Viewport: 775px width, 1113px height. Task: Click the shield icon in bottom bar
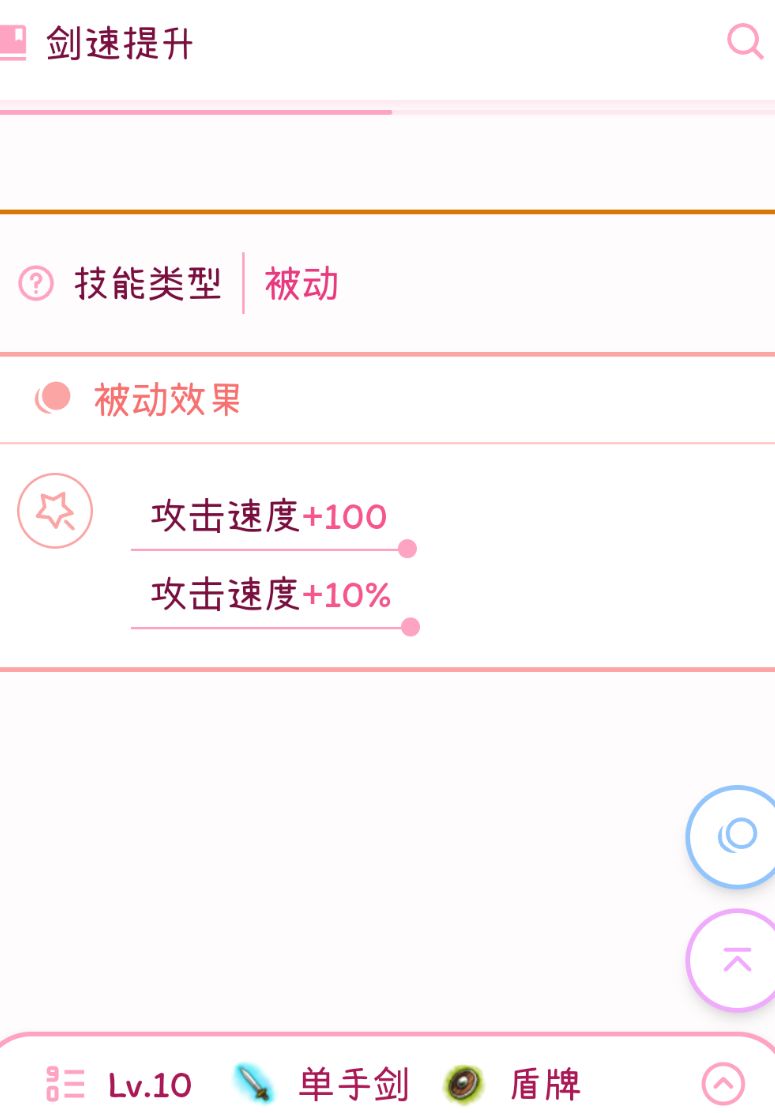(464, 1083)
